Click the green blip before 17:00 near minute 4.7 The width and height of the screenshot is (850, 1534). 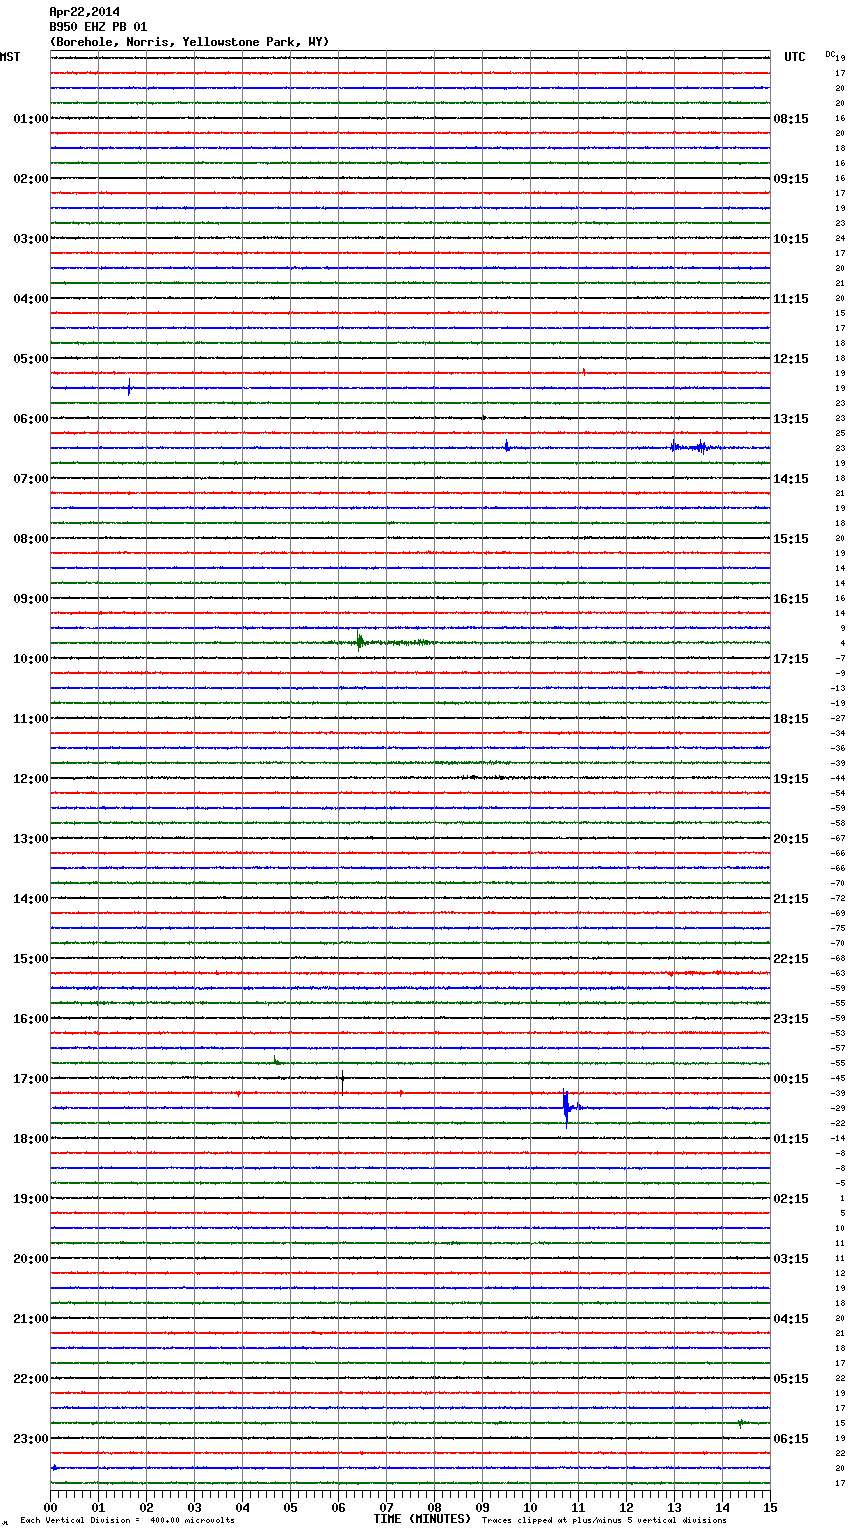pyautogui.click(x=276, y=1060)
